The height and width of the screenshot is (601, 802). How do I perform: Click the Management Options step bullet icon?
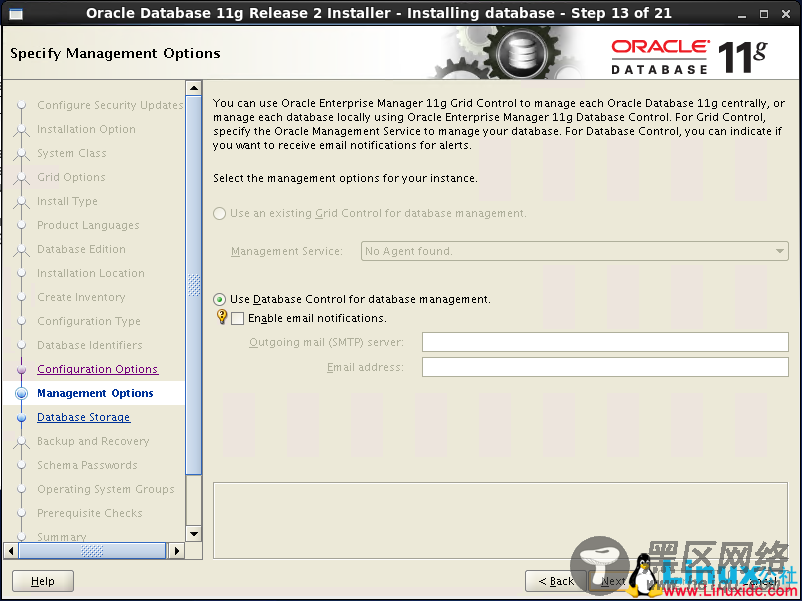click(21, 393)
